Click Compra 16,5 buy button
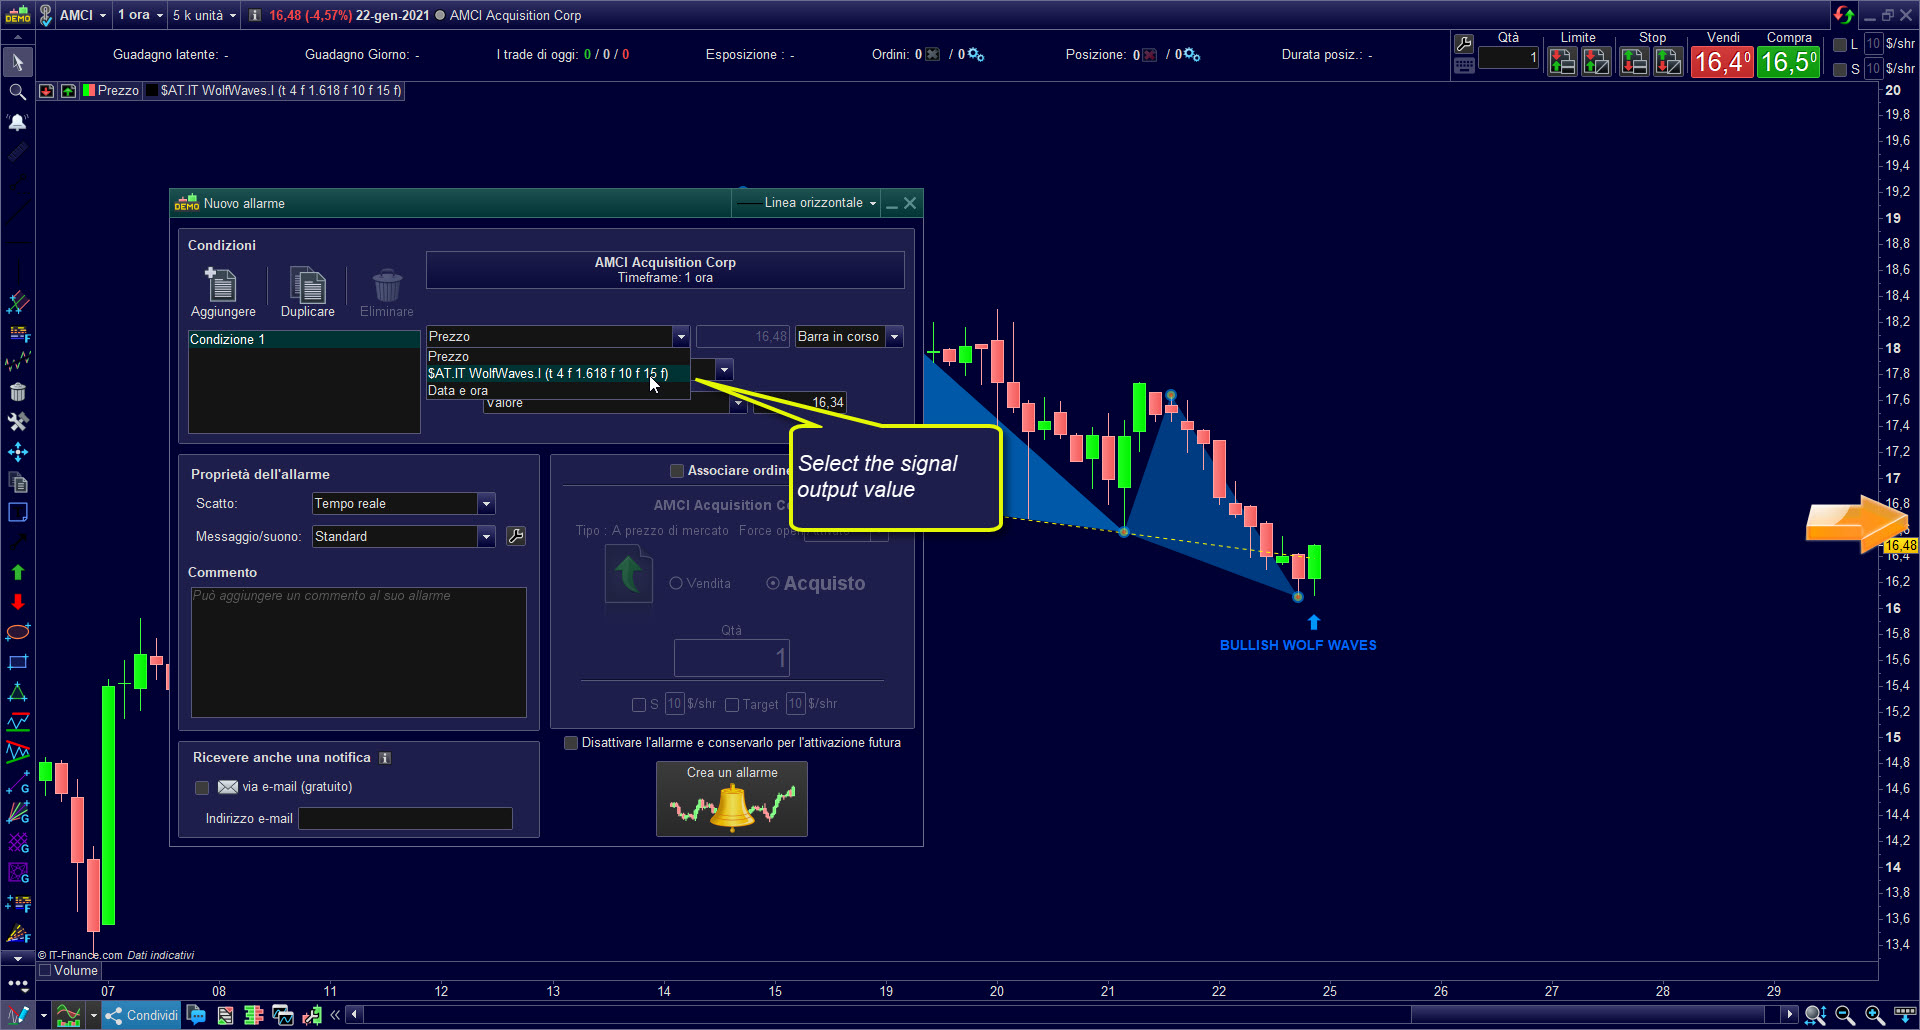Viewport: 1920px width, 1030px height. point(1789,62)
